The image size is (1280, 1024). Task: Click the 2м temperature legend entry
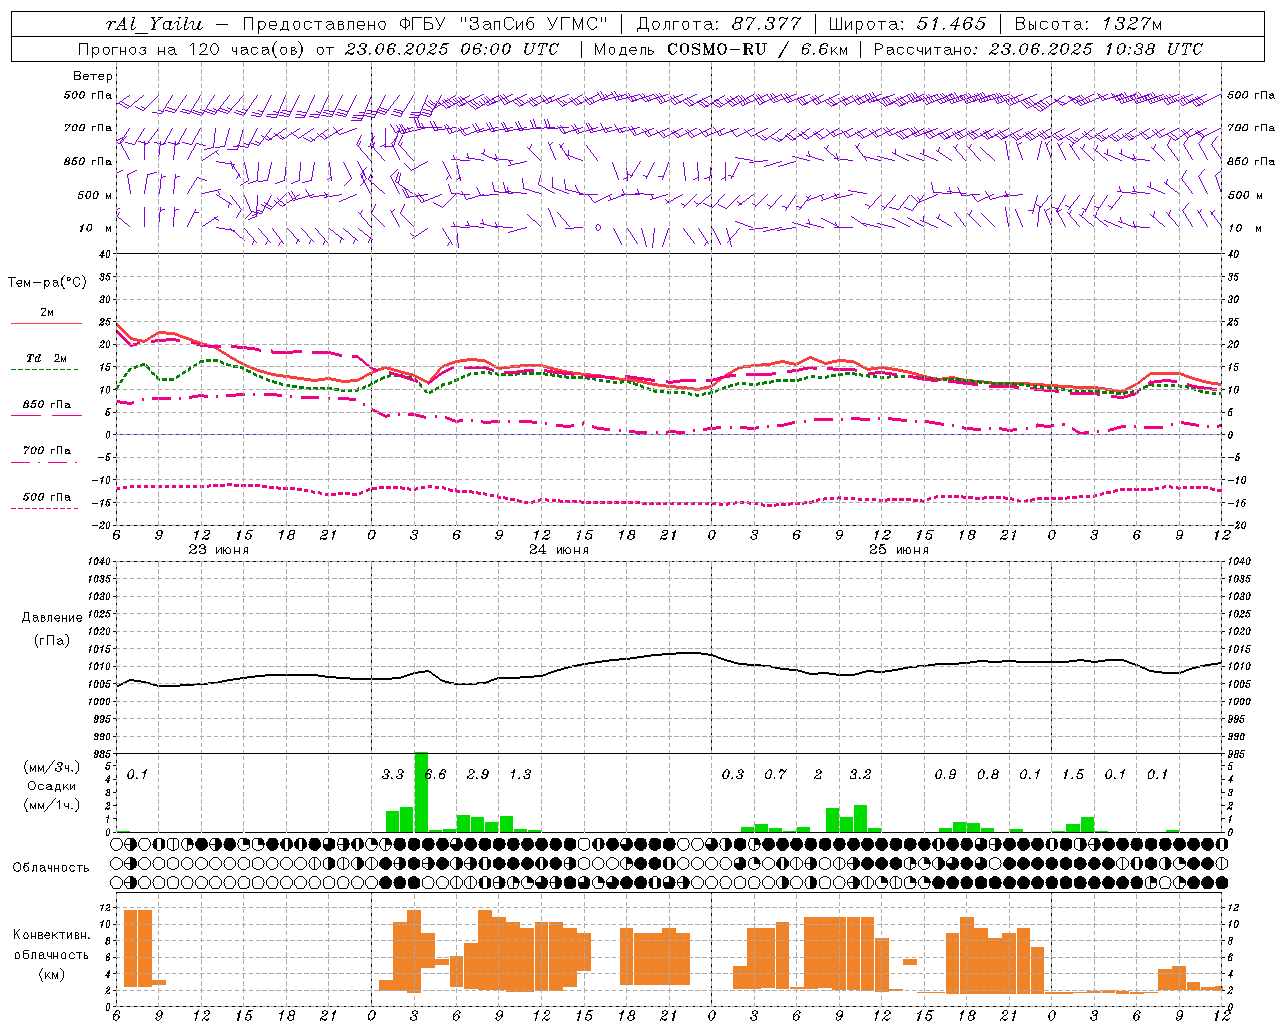click(x=47, y=313)
